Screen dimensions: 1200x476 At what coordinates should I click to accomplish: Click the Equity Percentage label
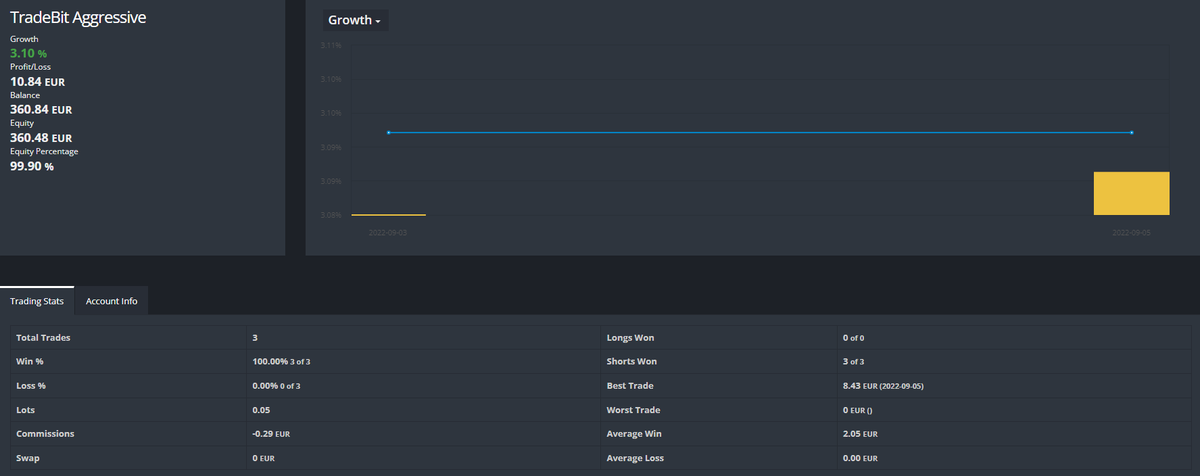tap(44, 151)
